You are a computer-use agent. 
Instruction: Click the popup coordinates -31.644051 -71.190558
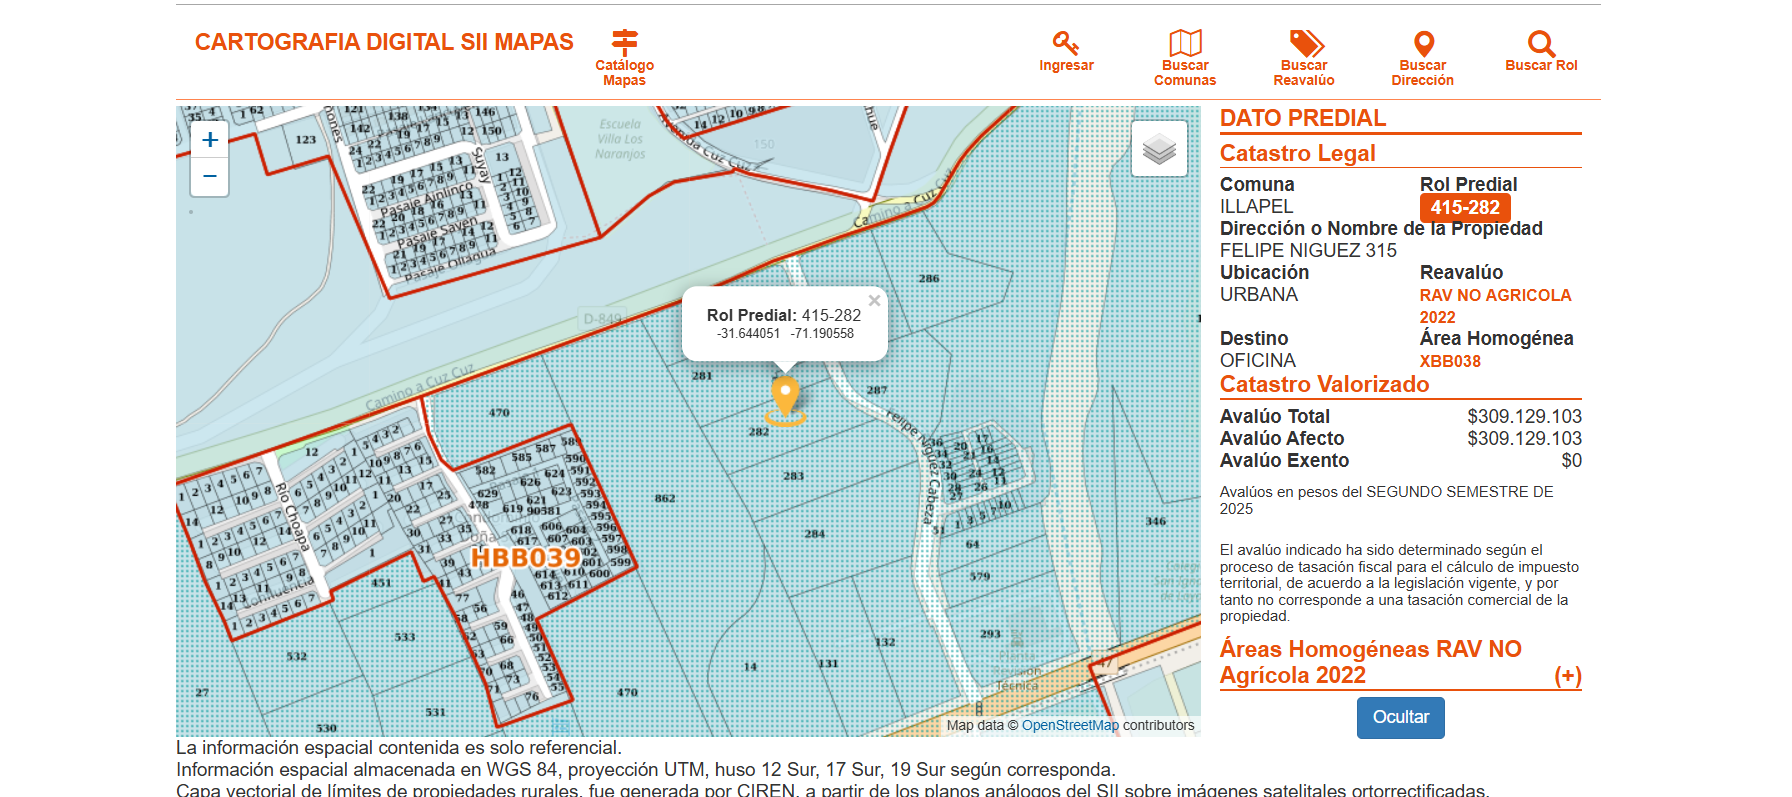[x=785, y=334]
